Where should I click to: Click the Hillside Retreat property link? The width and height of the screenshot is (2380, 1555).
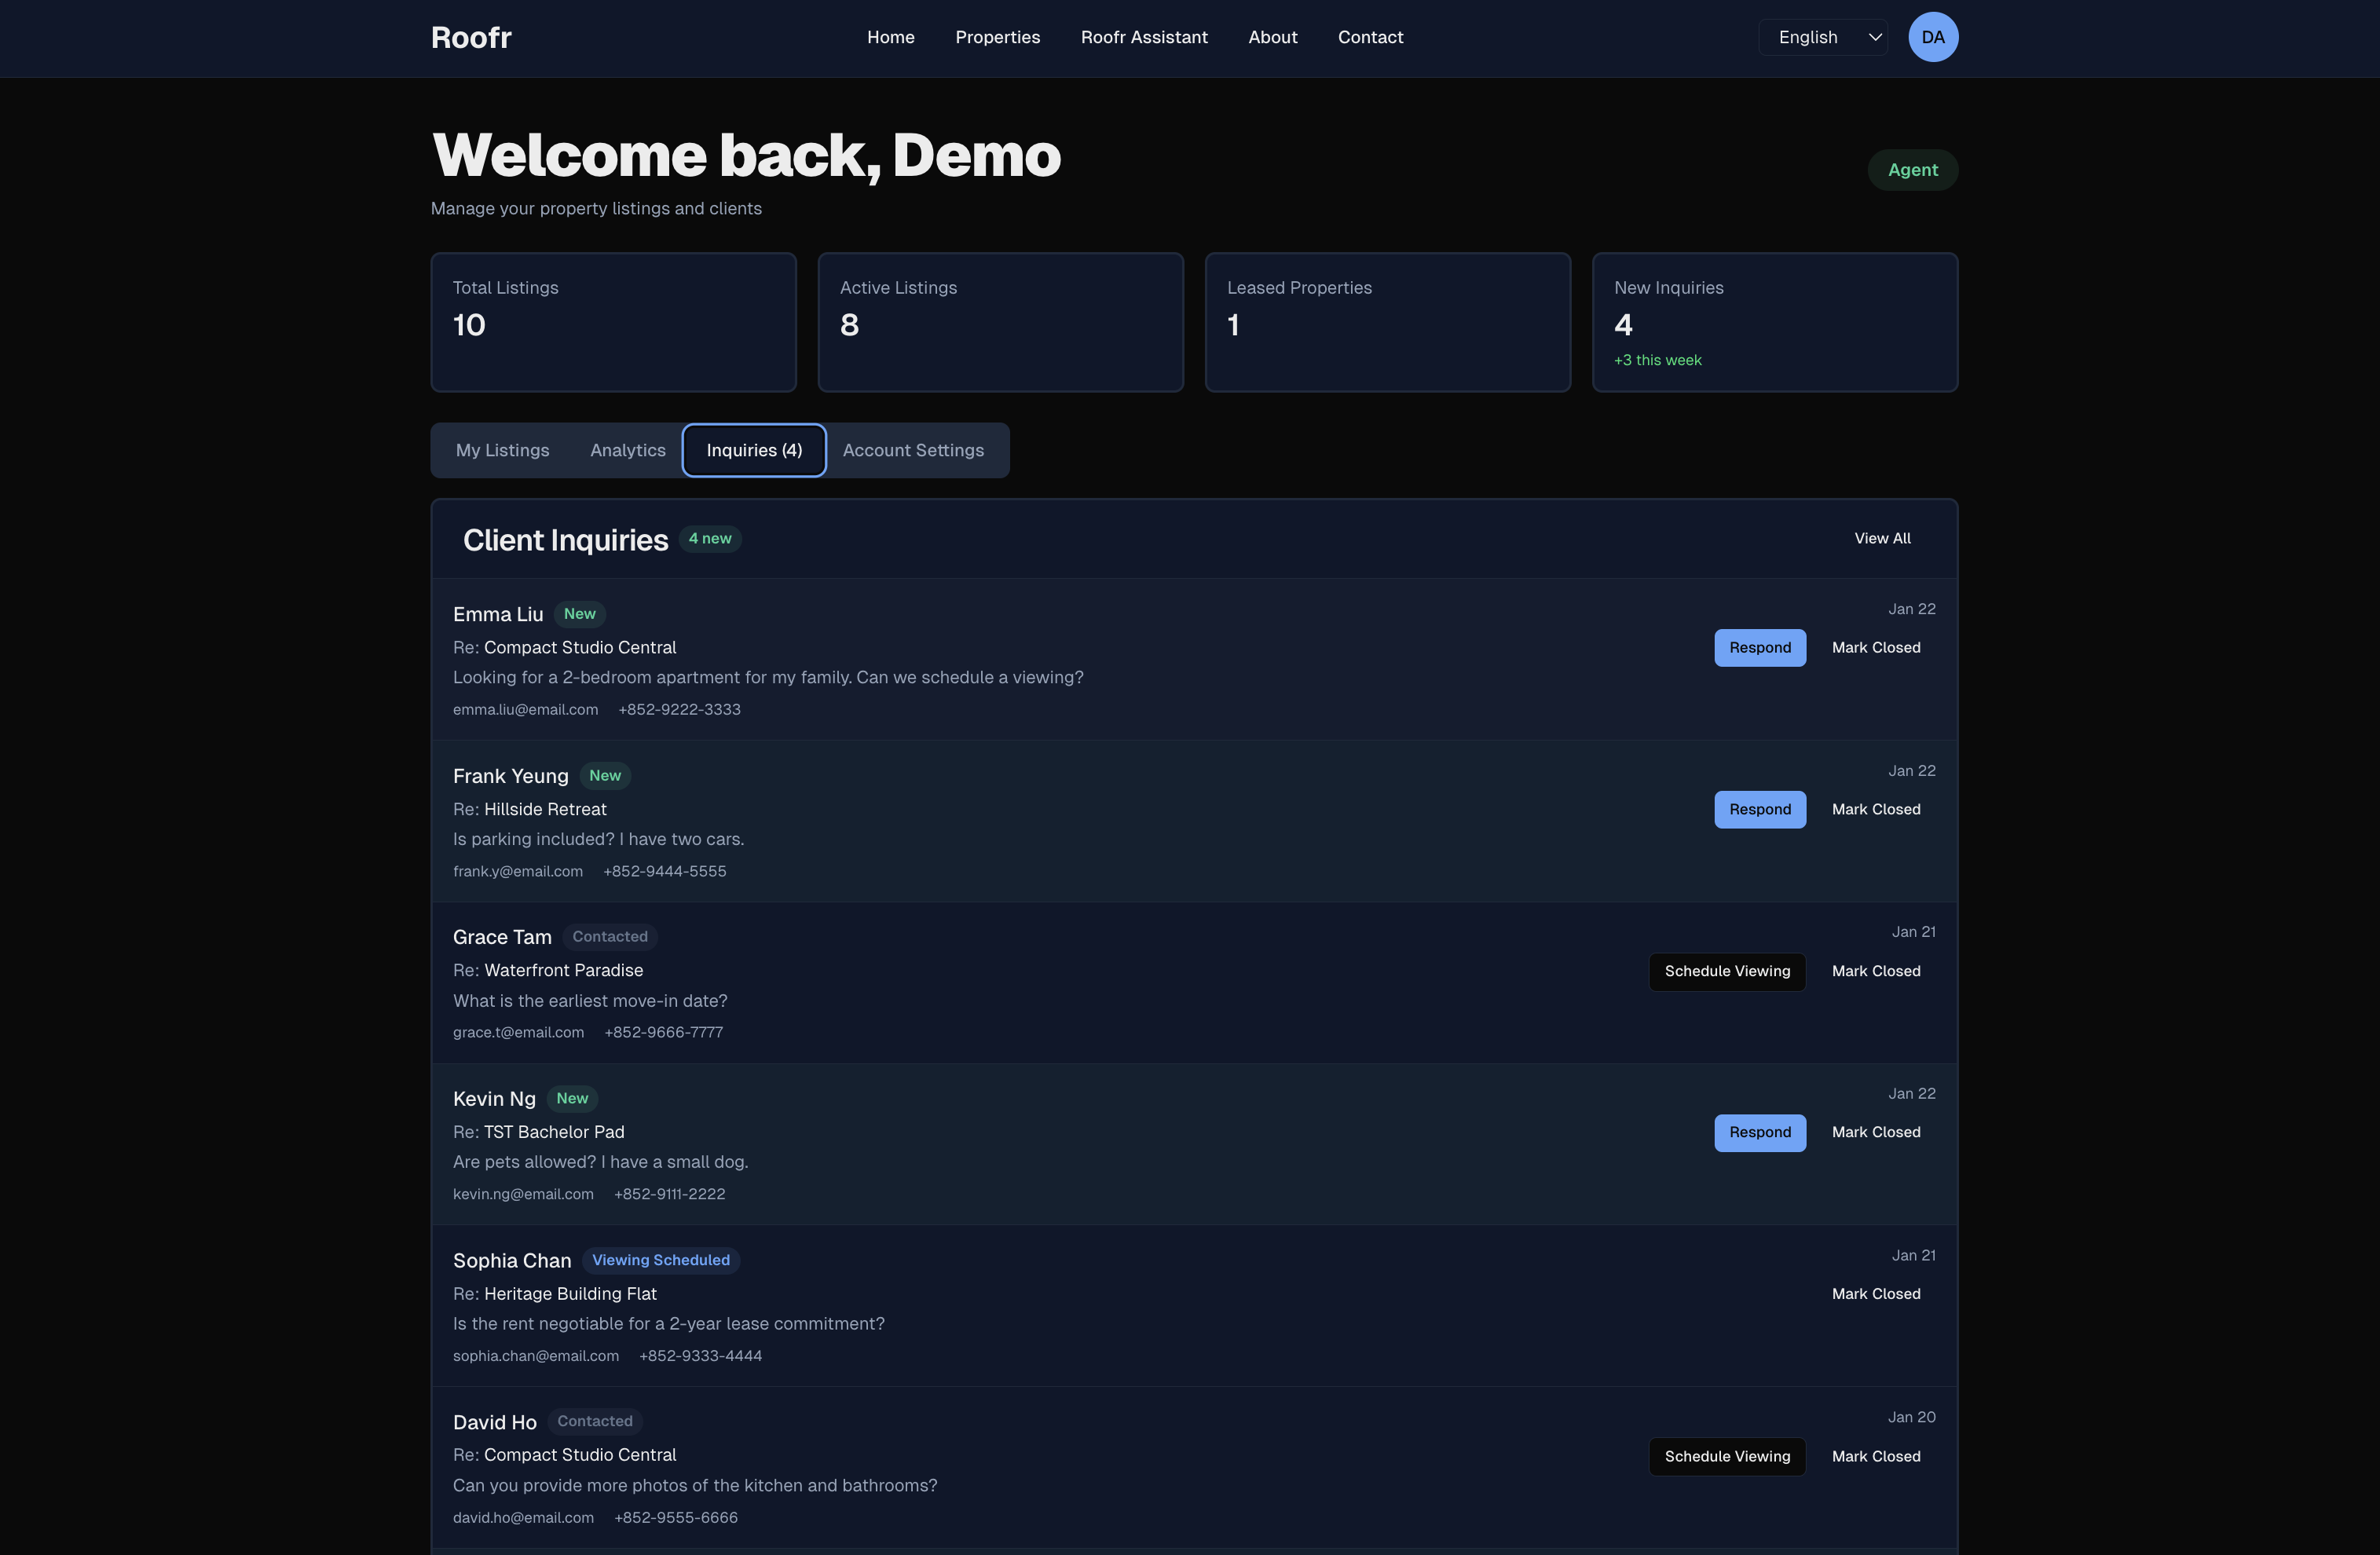545,809
